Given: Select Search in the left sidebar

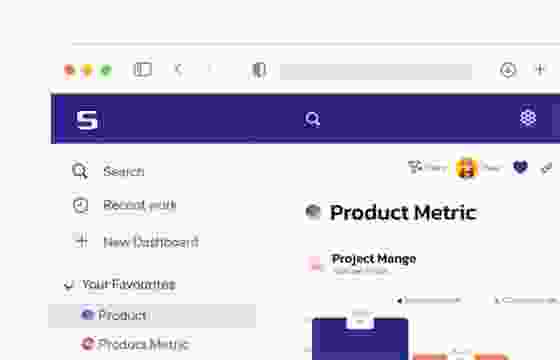Looking at the screenshot, I should pyautogui.click(x=109, y=171).
